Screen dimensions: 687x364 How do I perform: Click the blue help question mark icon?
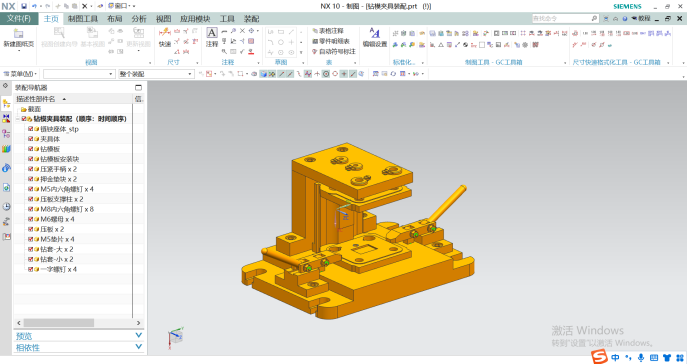tap(625, 18)
